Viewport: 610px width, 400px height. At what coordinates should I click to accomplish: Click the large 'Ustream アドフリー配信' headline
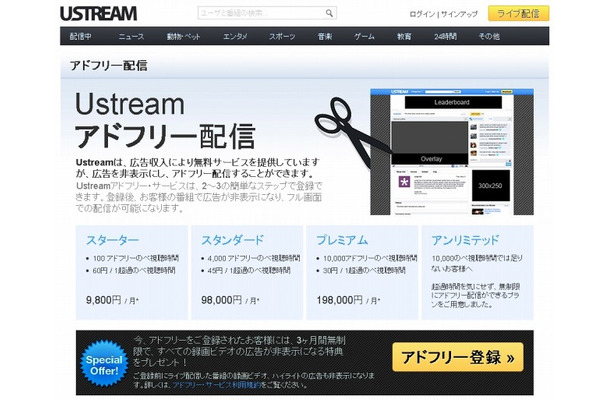(x=165, y=121)
